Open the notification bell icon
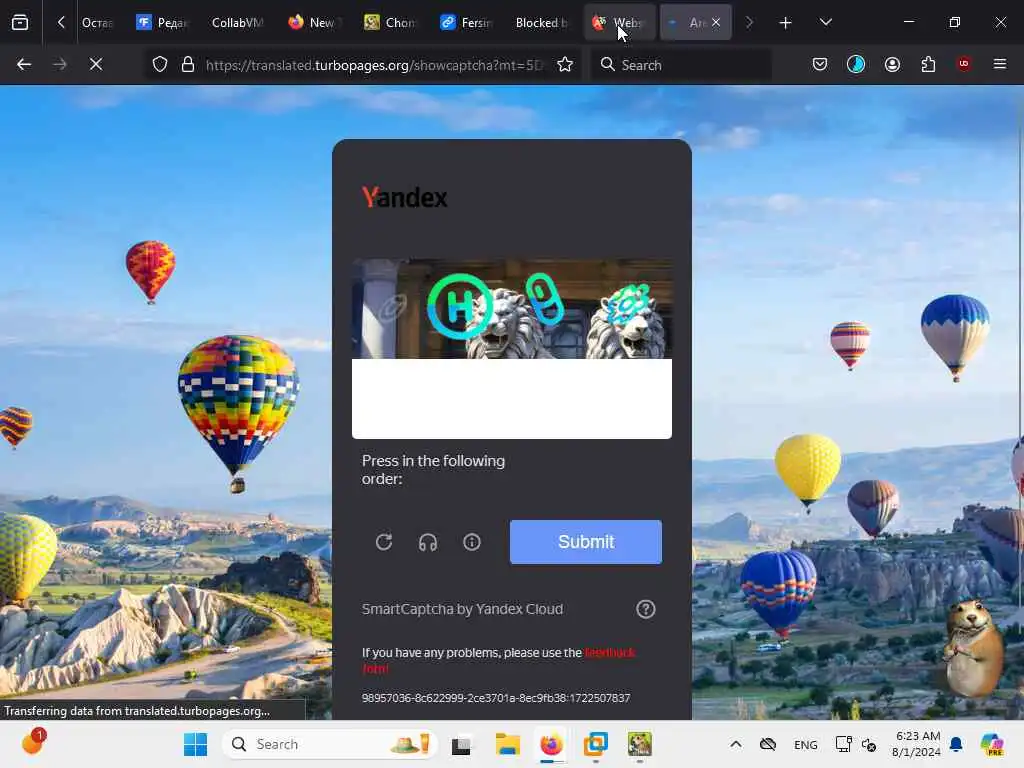1024x768 pixels. (x=956, y=744)
